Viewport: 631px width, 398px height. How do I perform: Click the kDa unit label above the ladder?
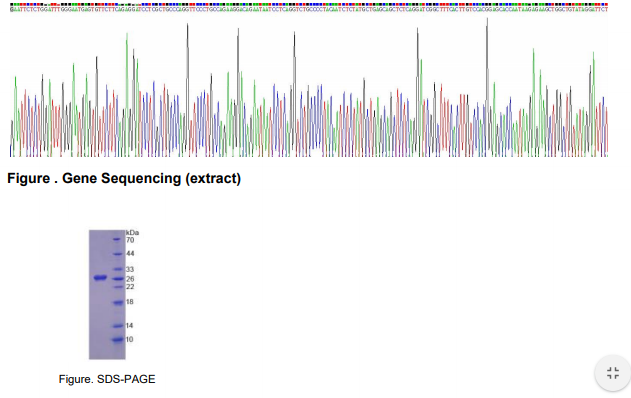point(132,233)
